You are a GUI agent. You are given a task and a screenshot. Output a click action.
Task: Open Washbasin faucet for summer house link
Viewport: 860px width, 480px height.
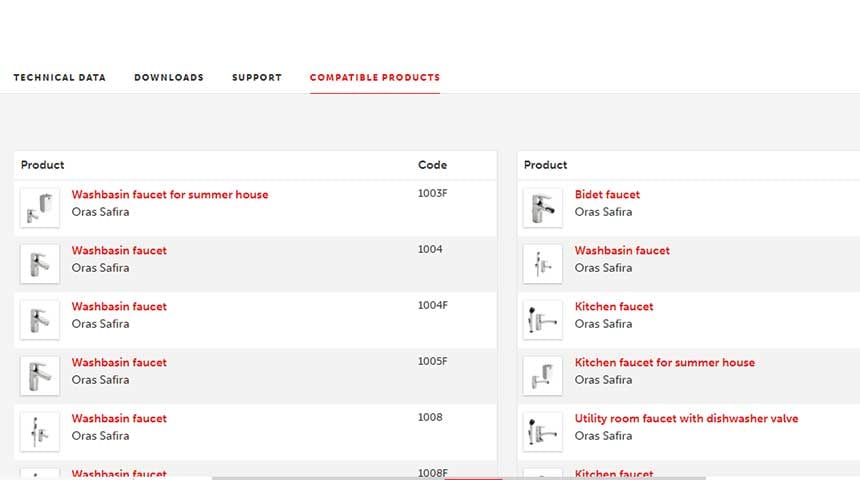click(x=170, y=194)
